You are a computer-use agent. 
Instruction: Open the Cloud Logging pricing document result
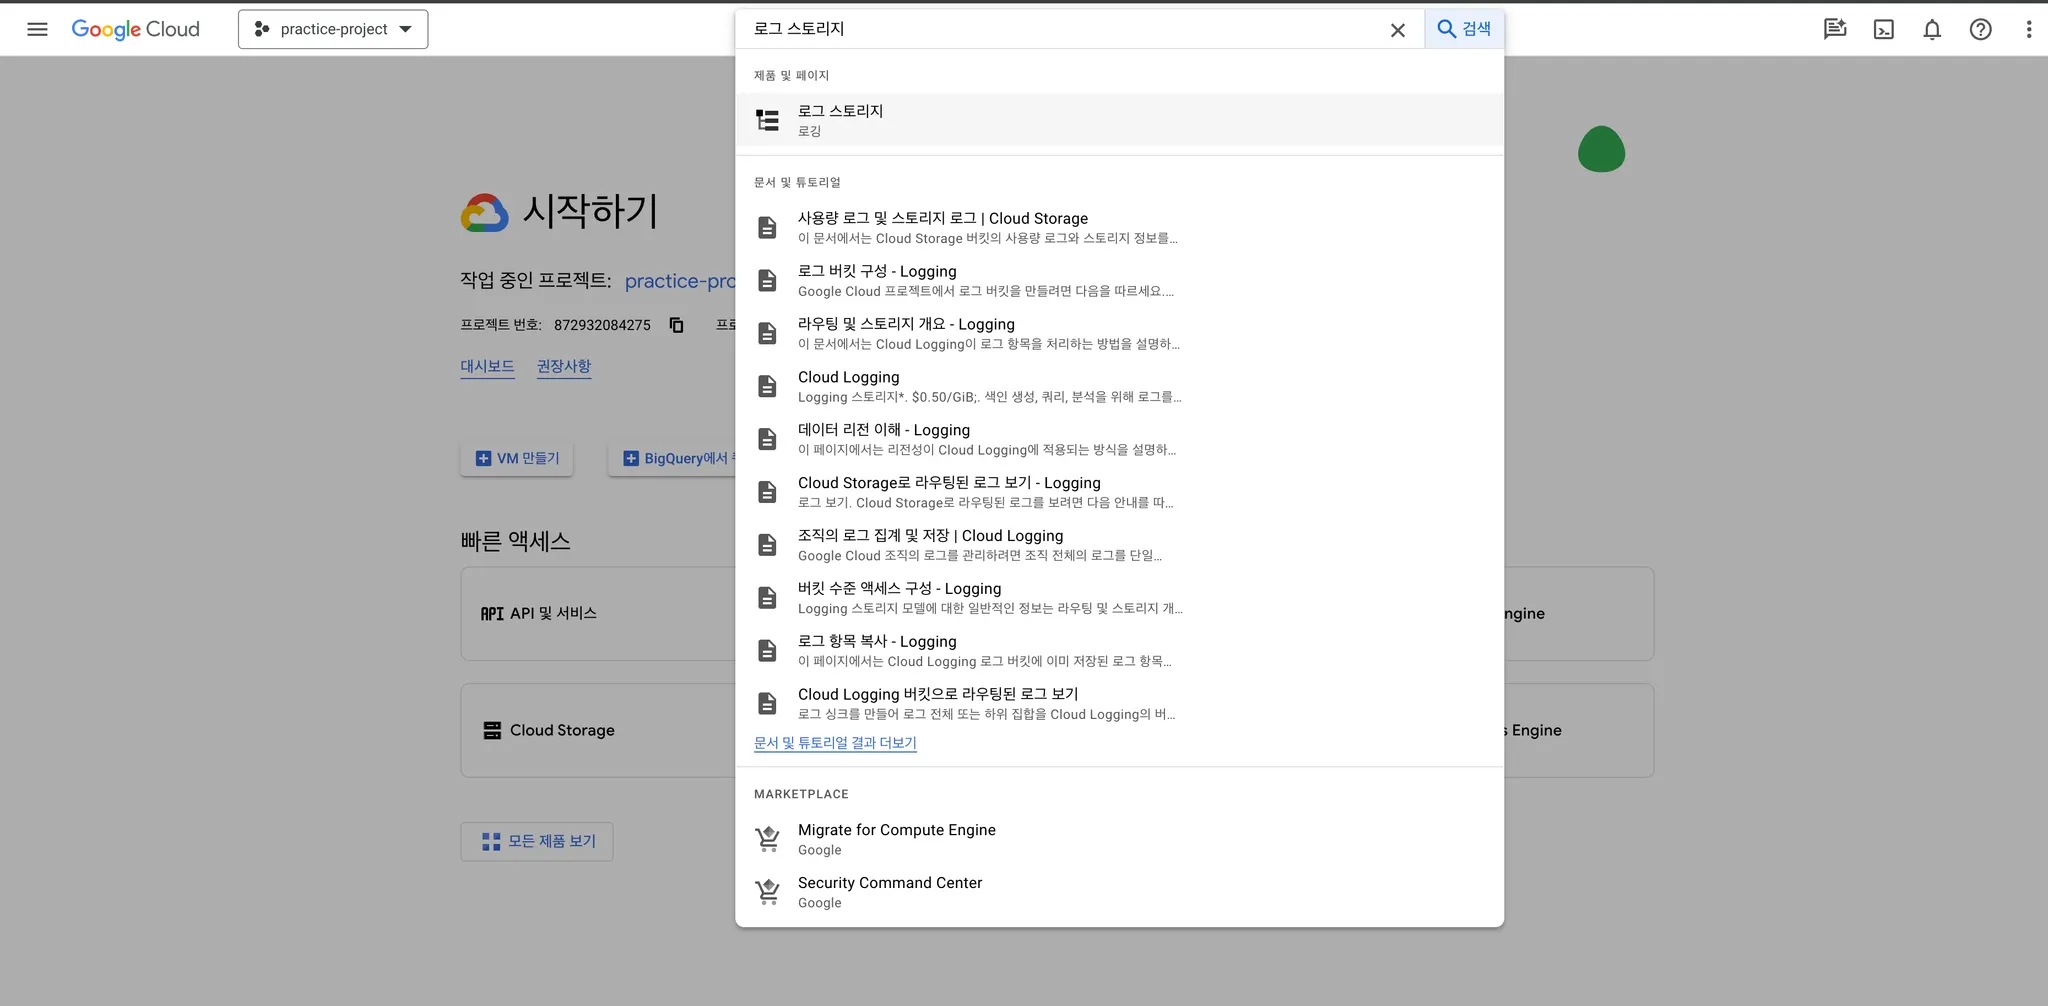pyautogui.click(x=1119, y=386)
